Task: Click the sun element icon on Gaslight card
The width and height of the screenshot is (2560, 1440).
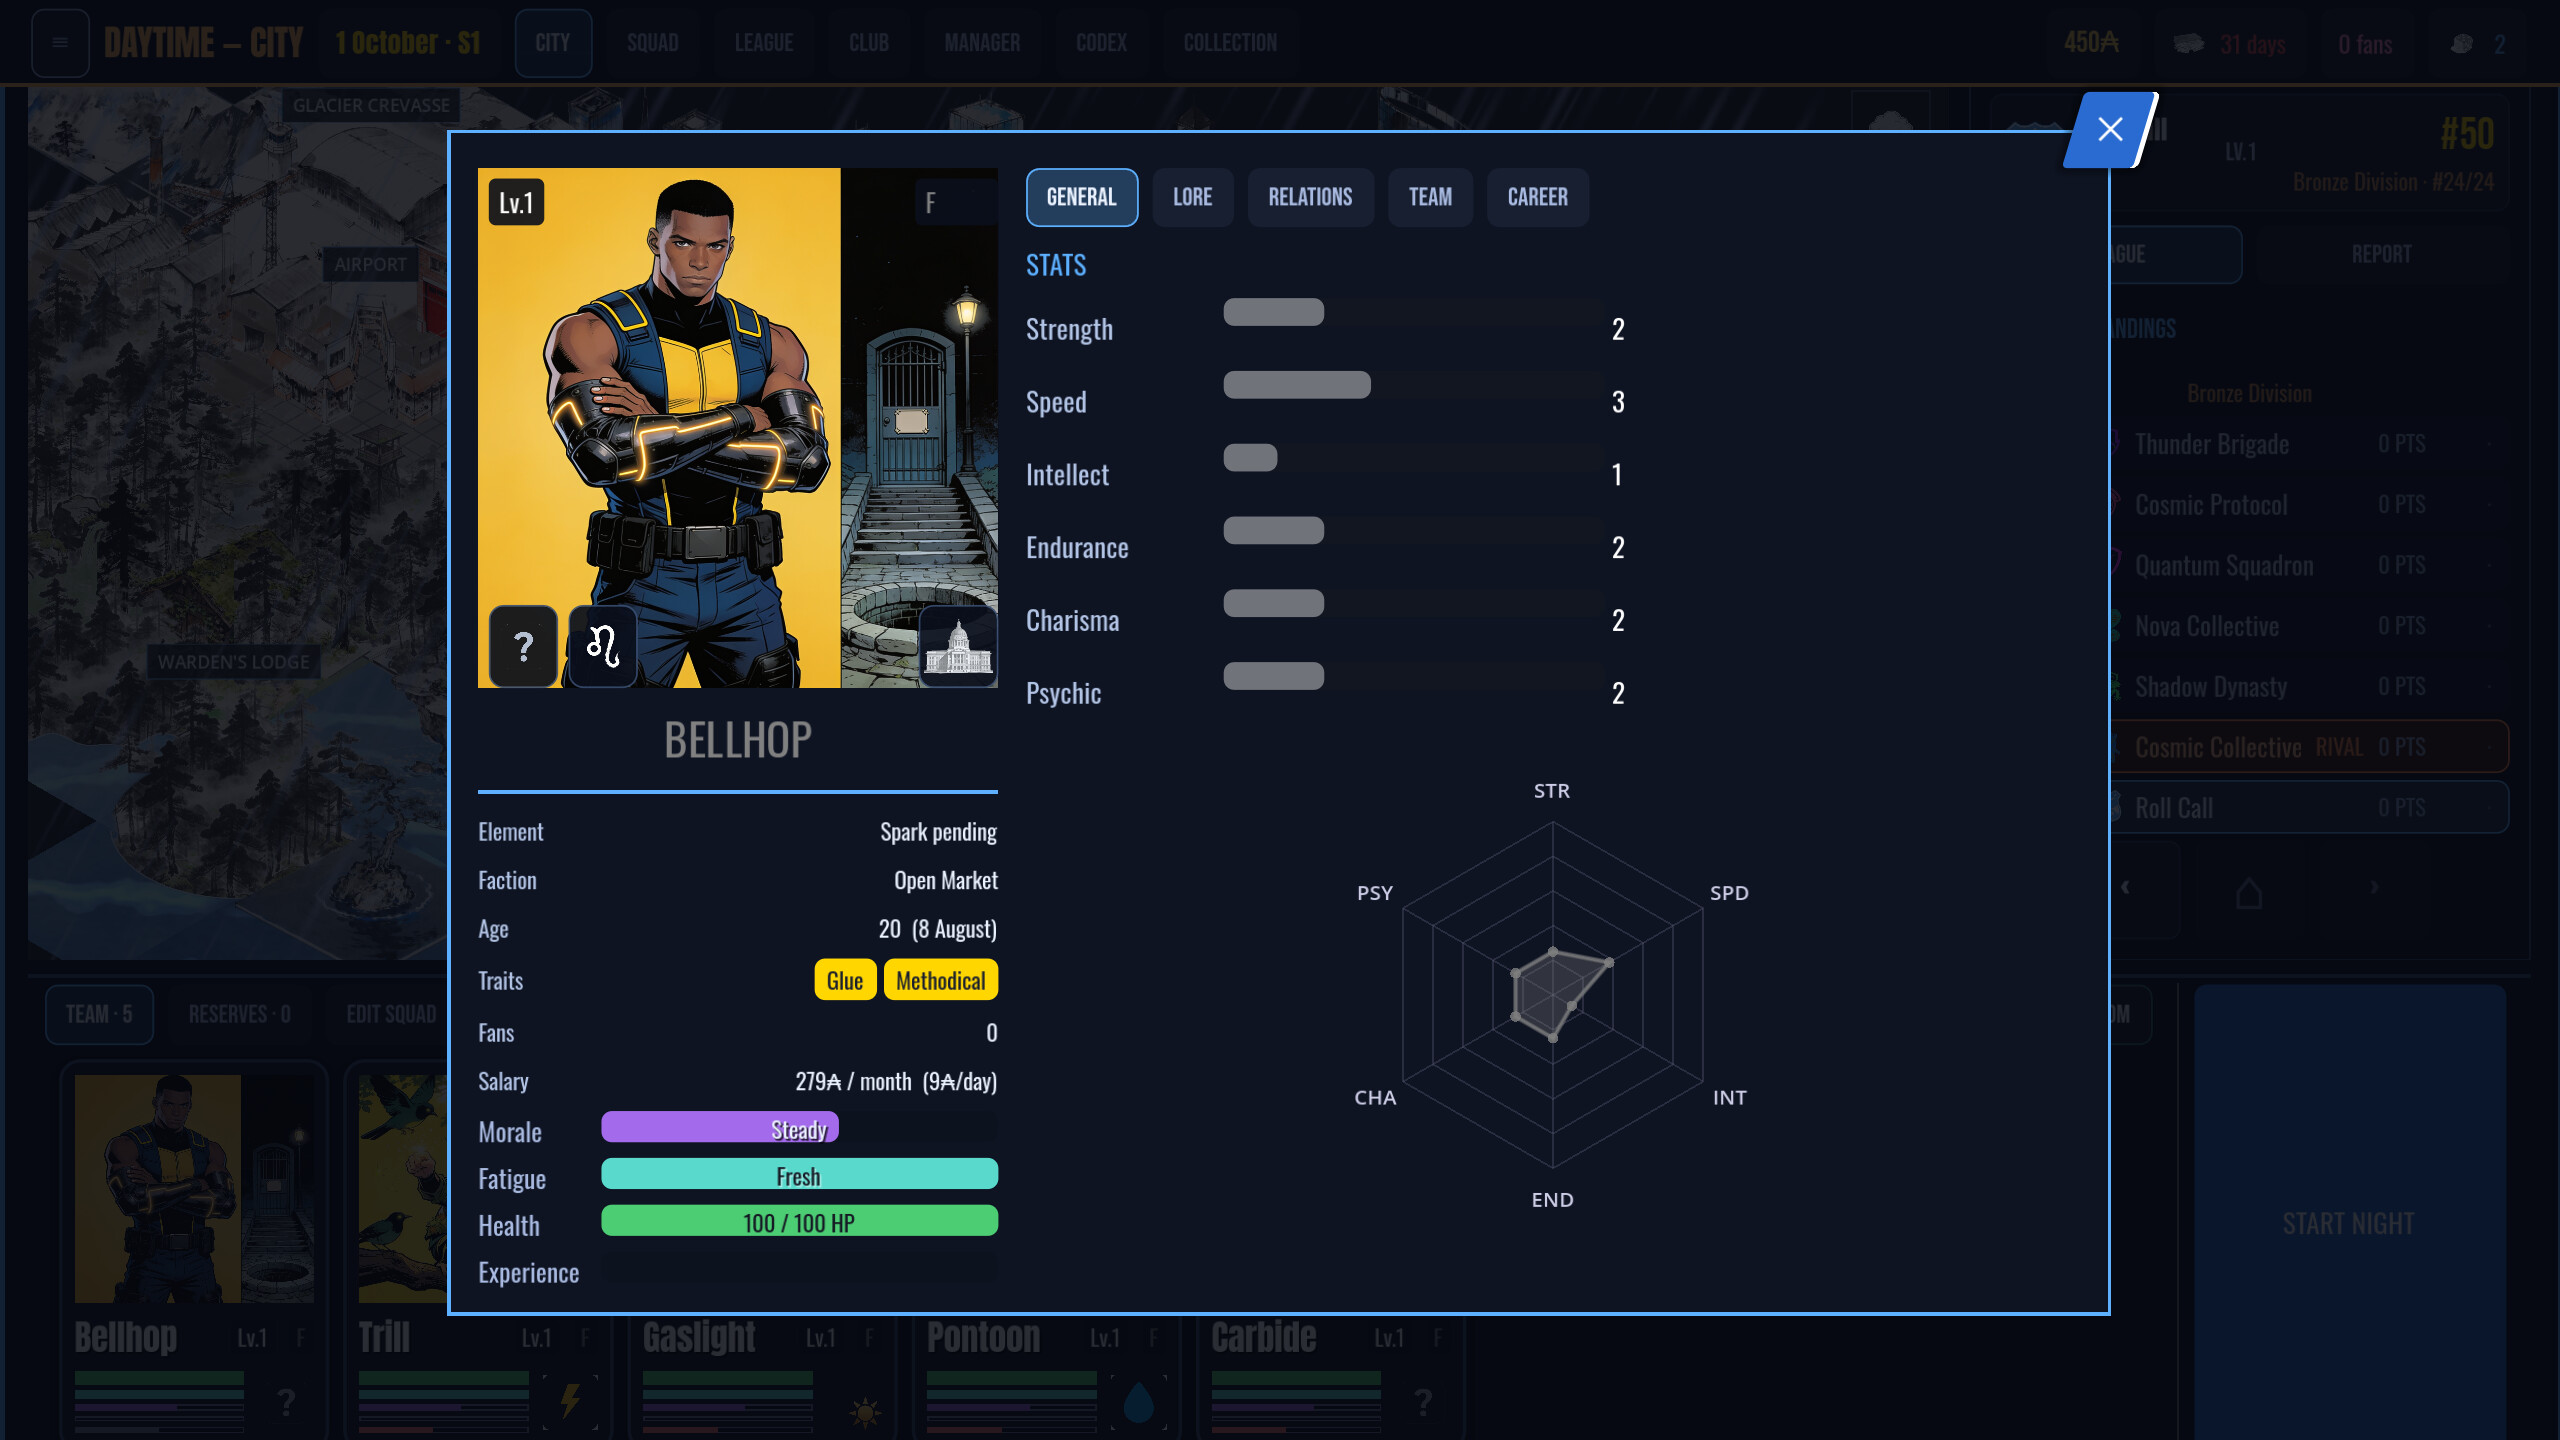Action: click(x=864, y=1411)
